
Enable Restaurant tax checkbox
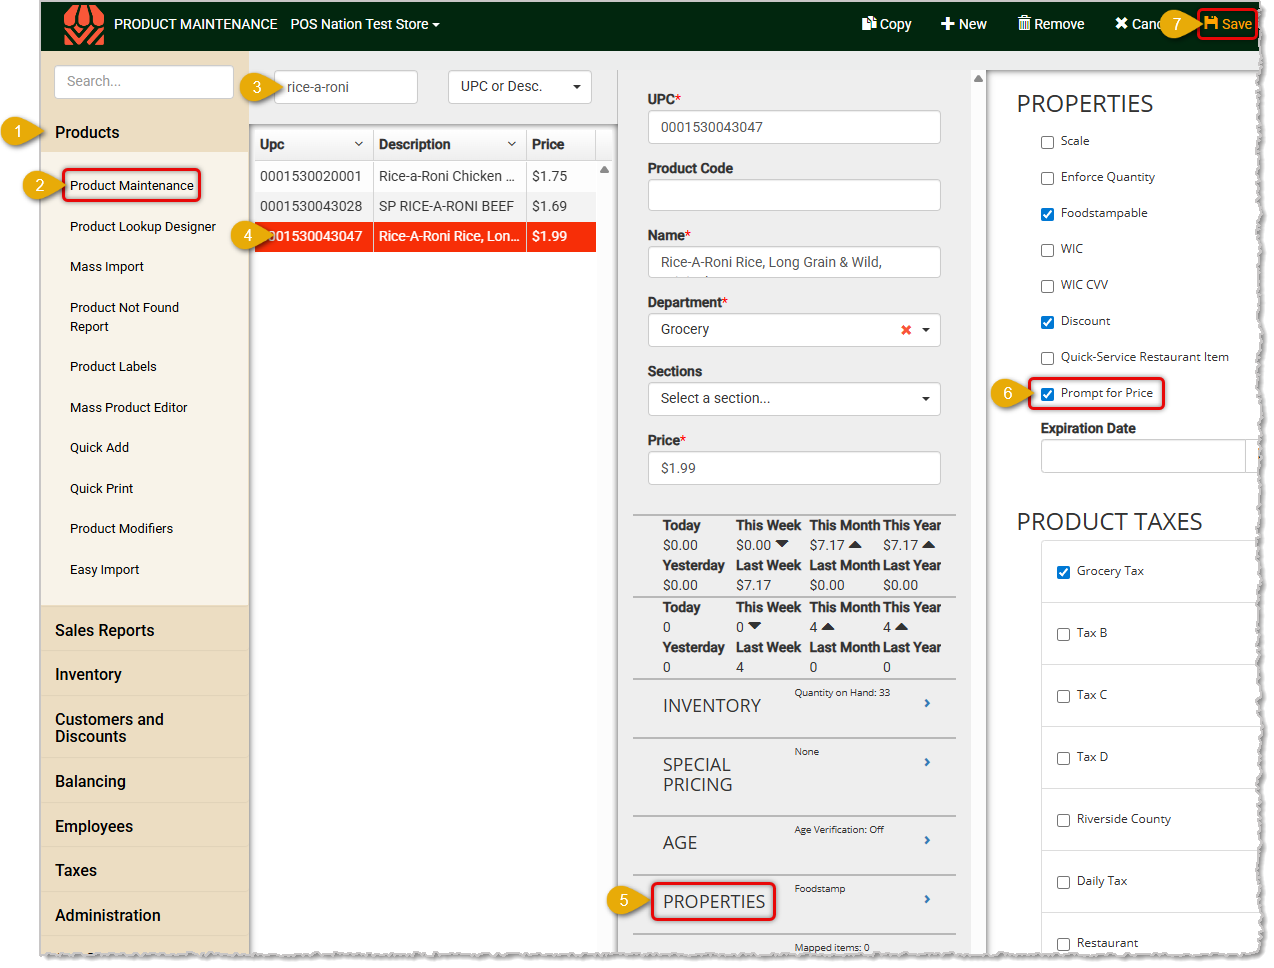click(x=1063, y=944)
